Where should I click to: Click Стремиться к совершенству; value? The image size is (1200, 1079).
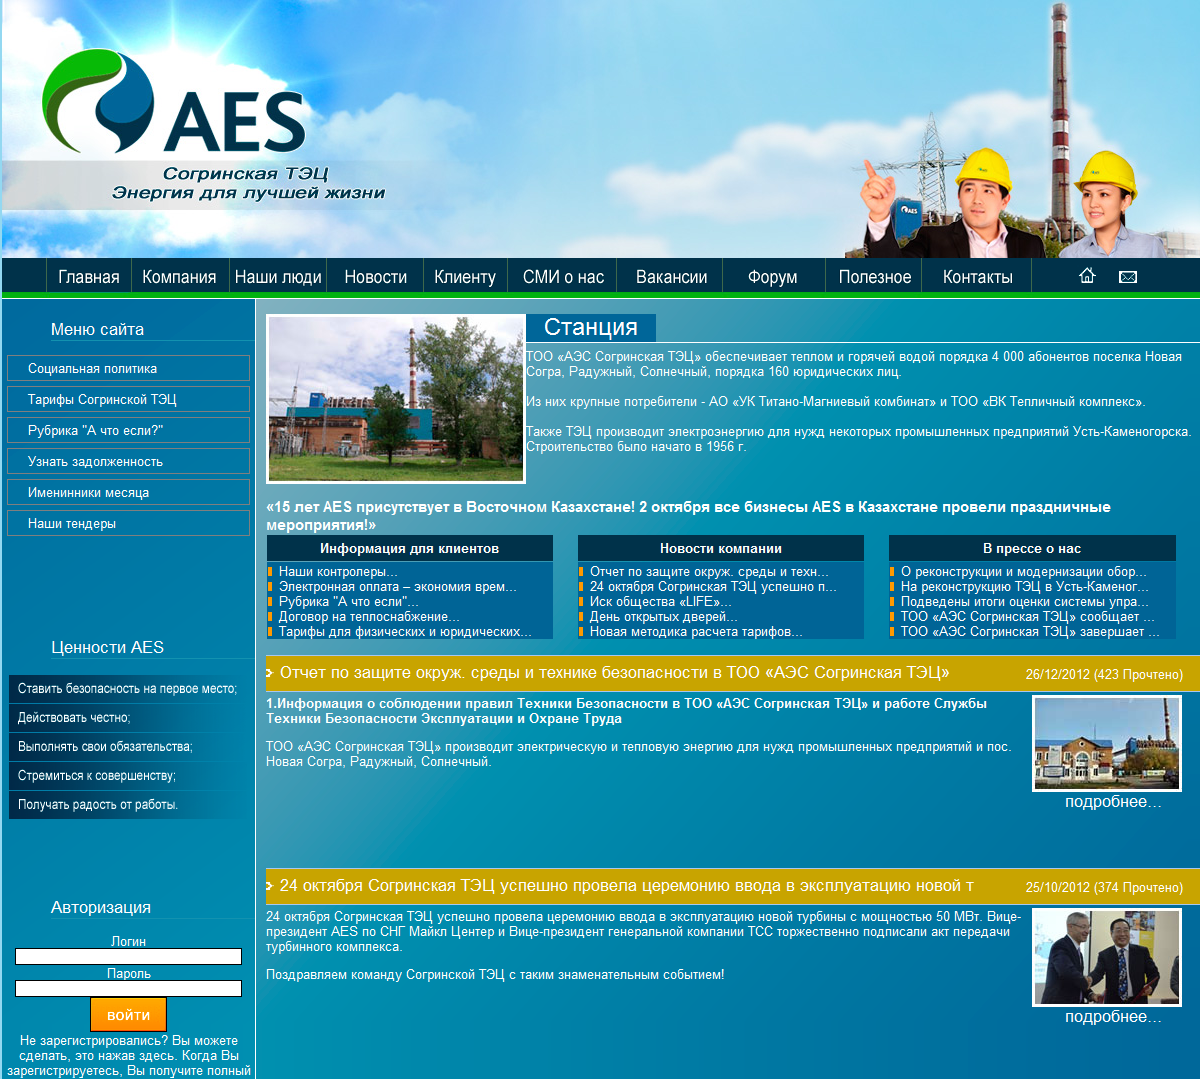(x=97, y=776)
